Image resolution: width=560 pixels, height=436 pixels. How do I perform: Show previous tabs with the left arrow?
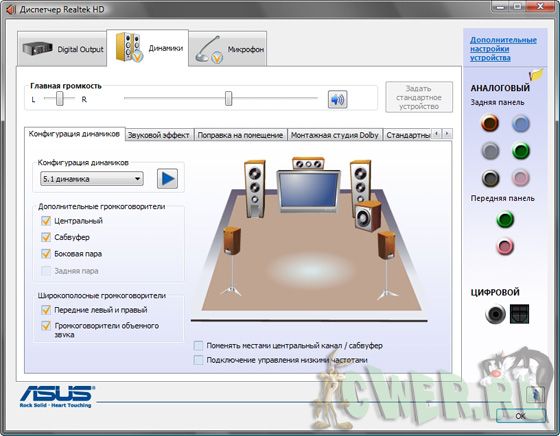coord(436,134)
